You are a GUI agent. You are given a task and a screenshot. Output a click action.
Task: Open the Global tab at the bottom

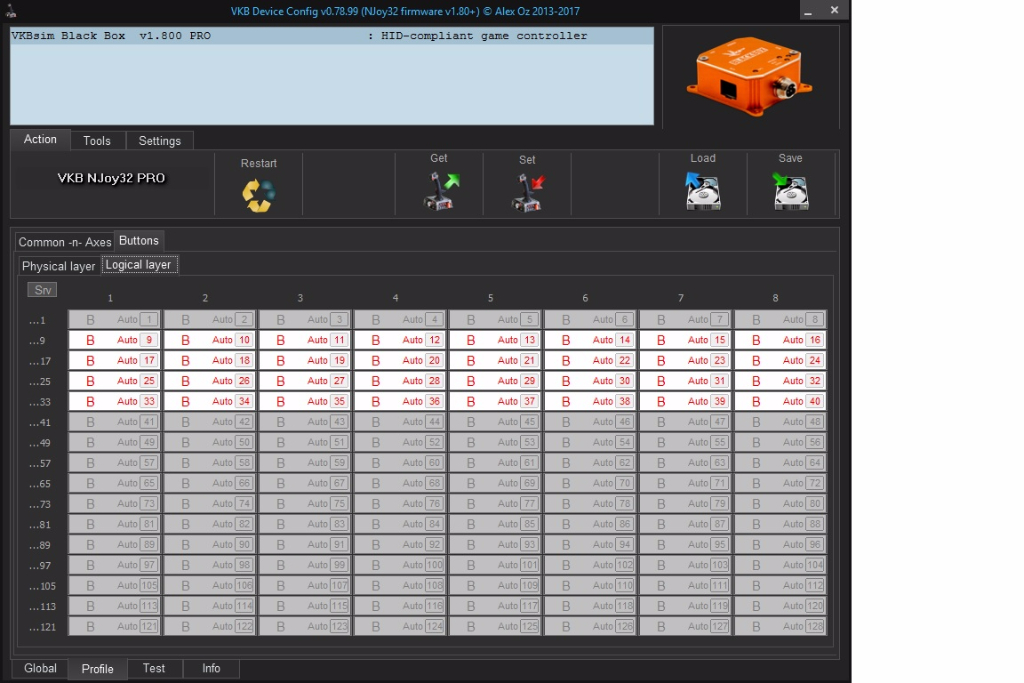[x=40, y=668]
